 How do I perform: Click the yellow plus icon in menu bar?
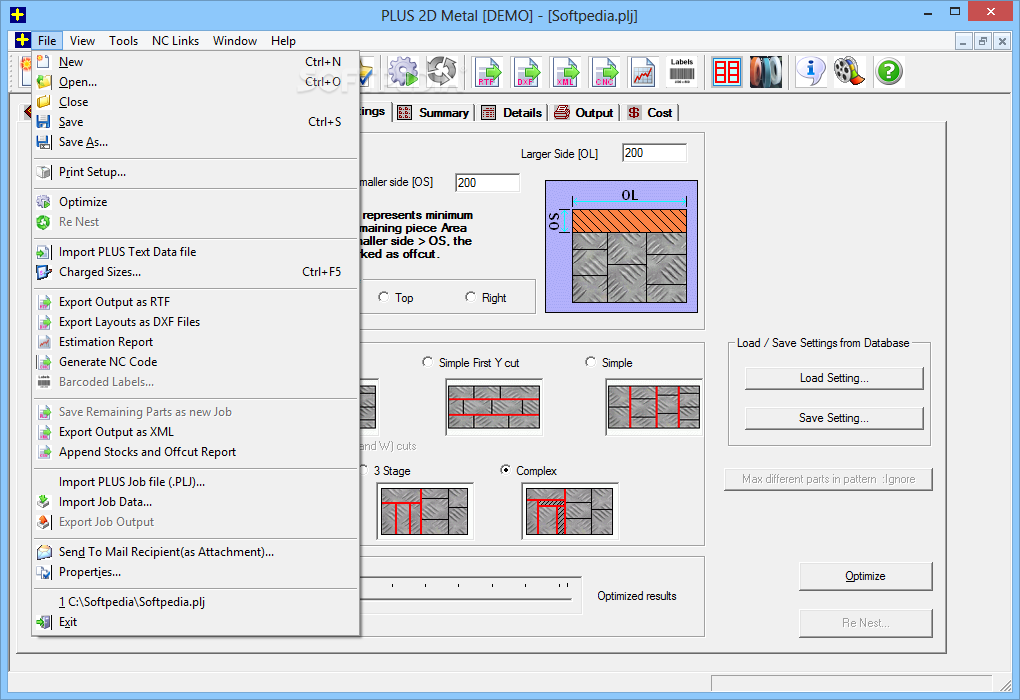[22, 40]
